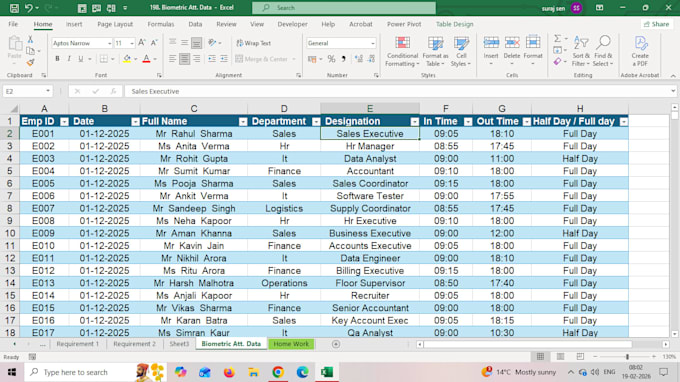Open the Font dialog launcher
Screen dimensions: 680x382
coord(159,75)
